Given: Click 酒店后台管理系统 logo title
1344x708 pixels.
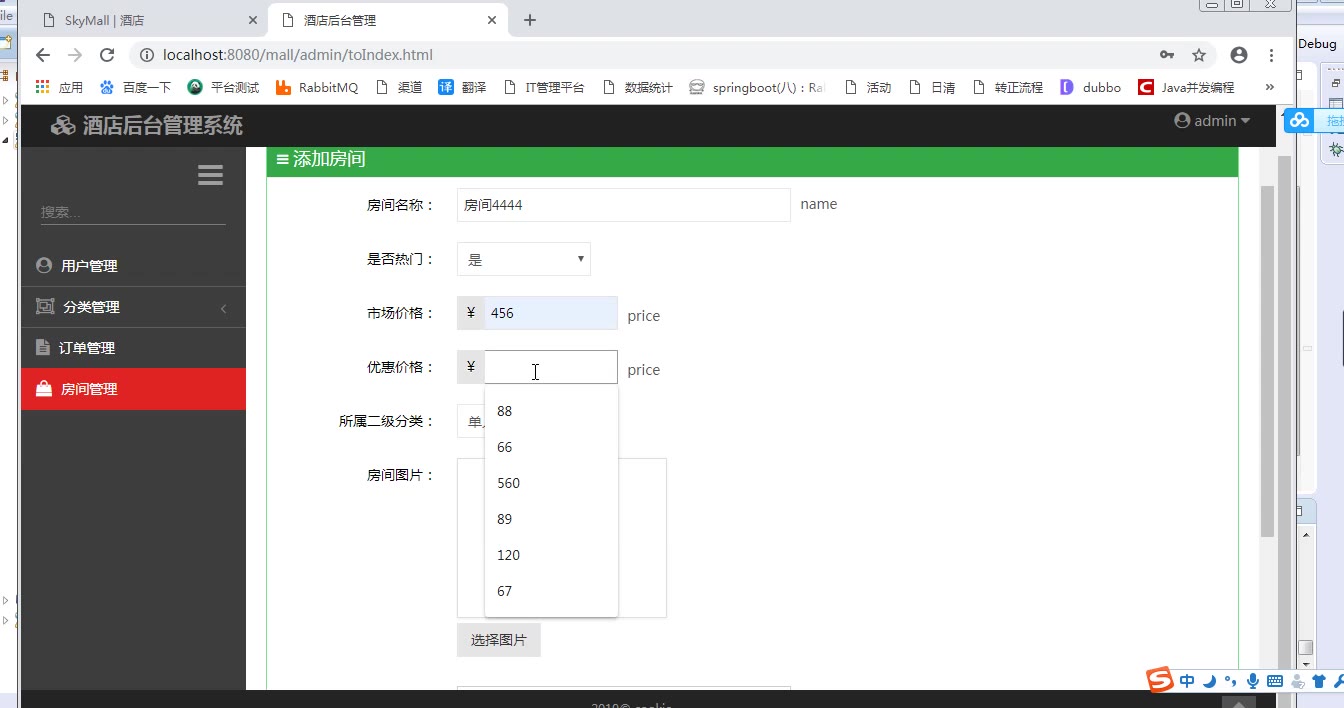Looking at the screenshot, I should 147,125.
